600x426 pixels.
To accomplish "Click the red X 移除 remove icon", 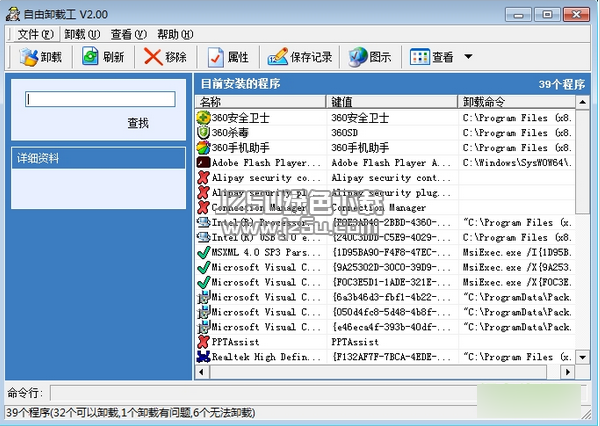I will tap(153, 57).
